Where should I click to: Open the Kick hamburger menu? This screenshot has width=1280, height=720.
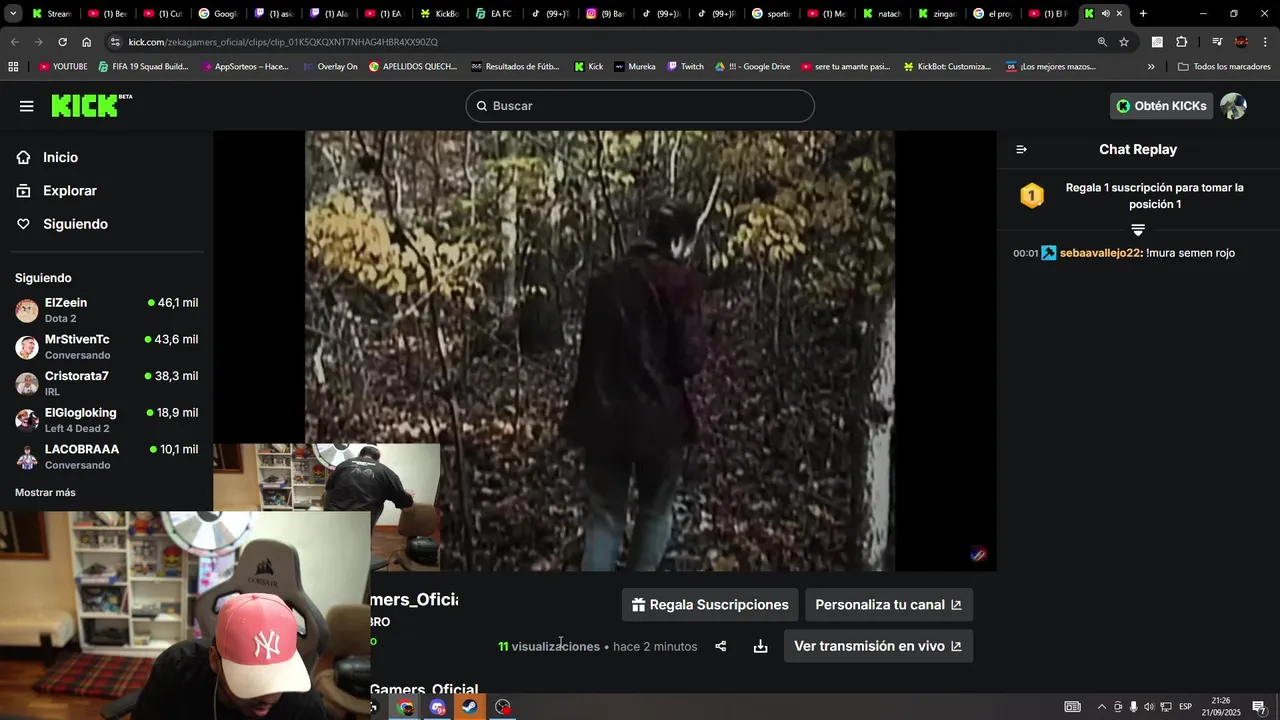point(26,106)
